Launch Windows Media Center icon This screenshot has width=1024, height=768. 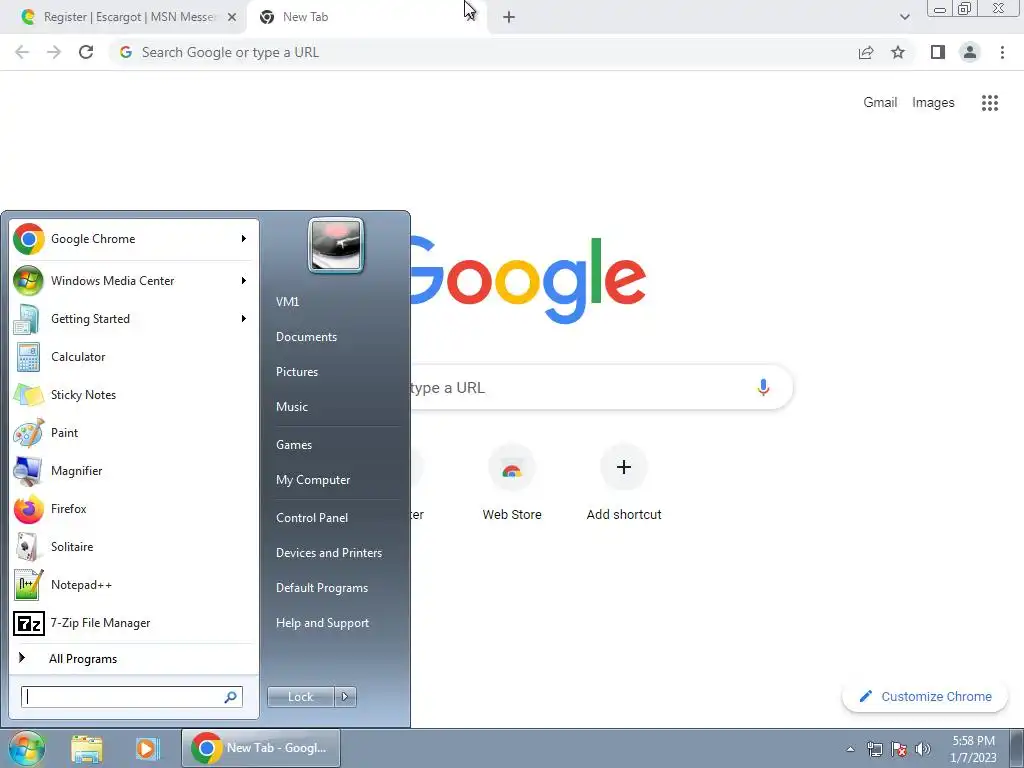[28, 281]
